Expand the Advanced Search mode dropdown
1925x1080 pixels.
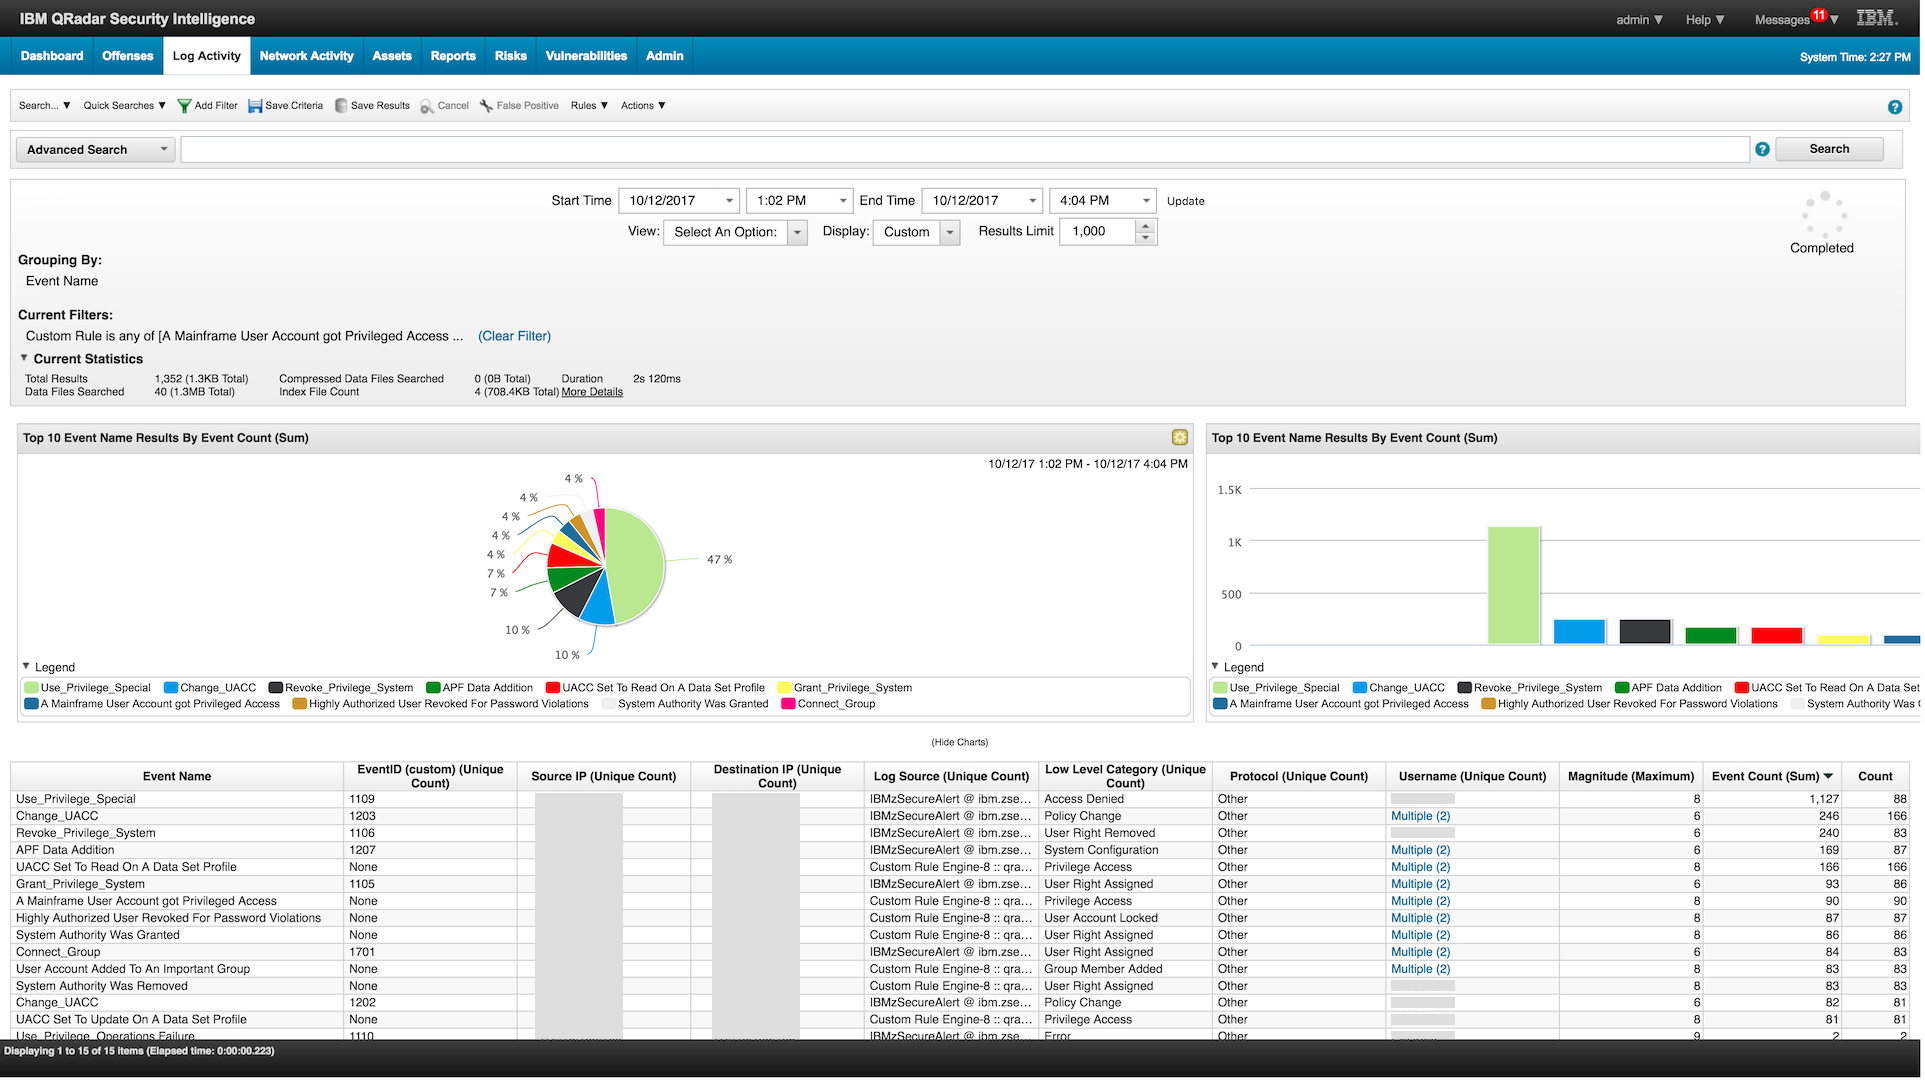point(96,150)
